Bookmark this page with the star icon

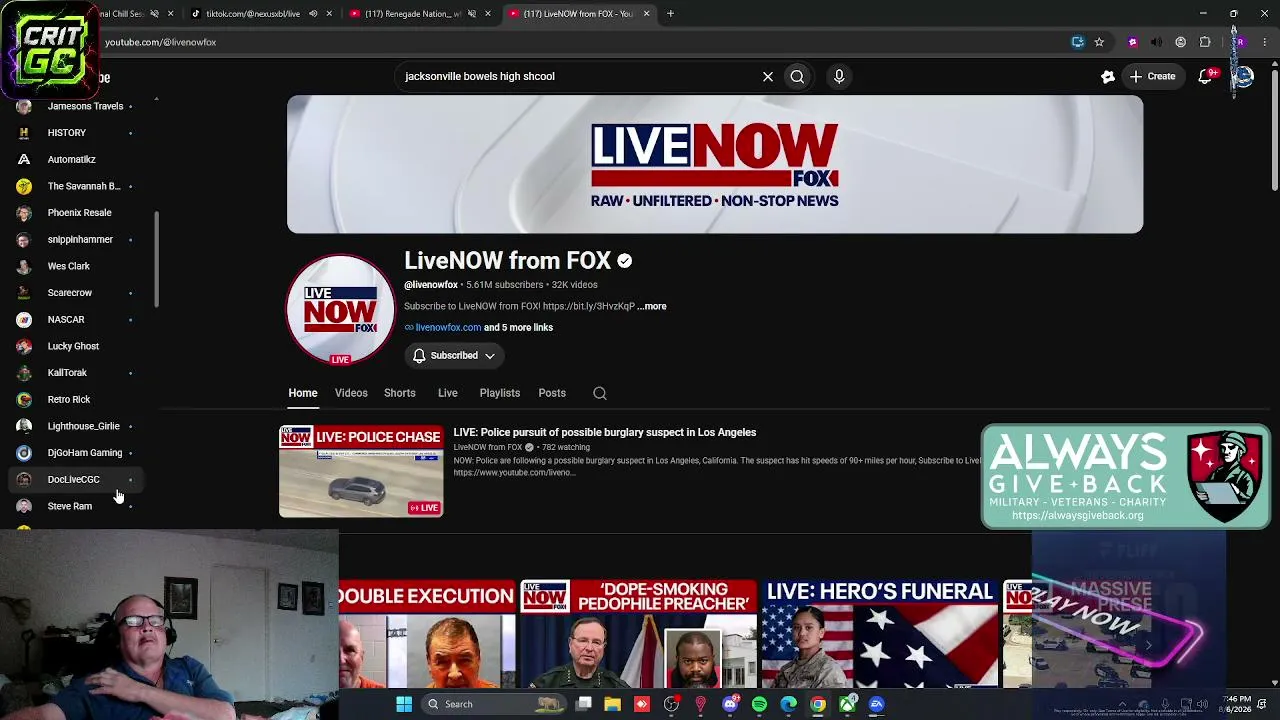[1099, 42]
